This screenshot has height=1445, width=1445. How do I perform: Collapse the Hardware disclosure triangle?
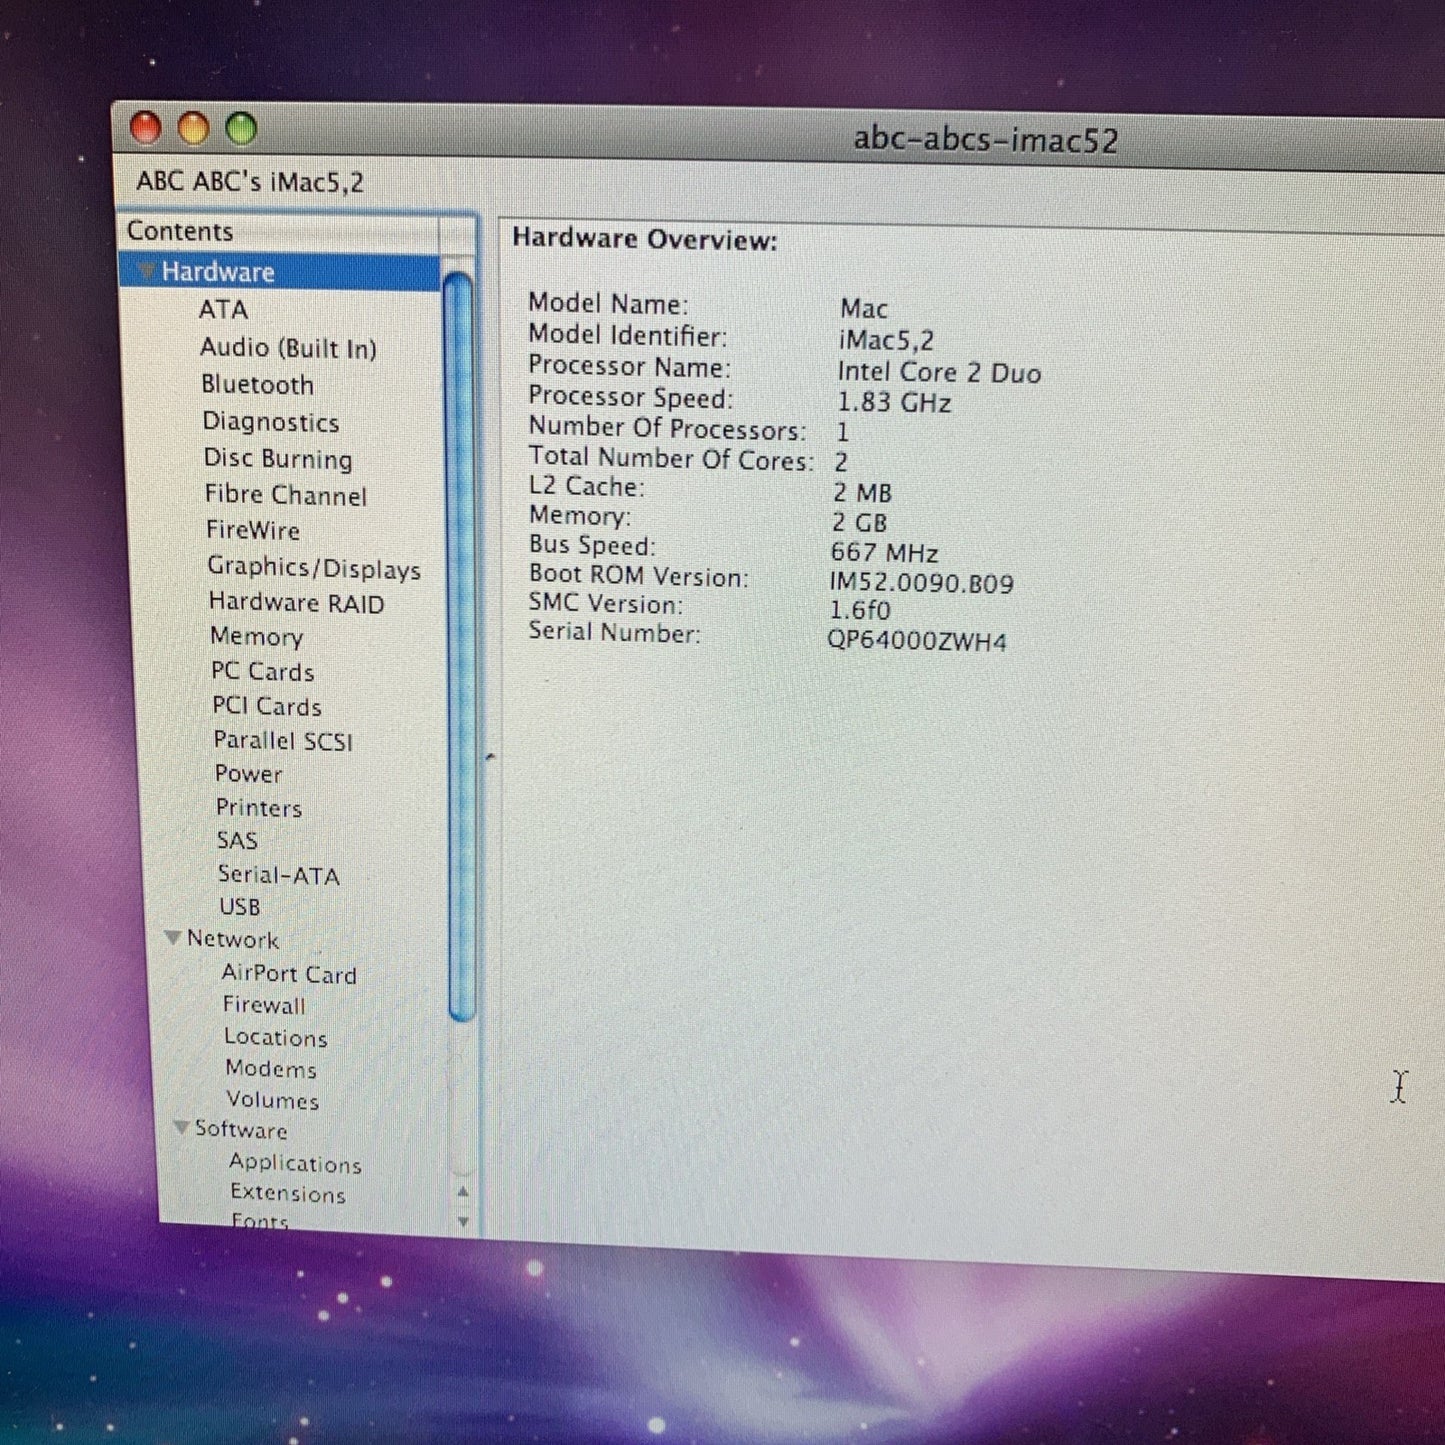tap(147, 271)
